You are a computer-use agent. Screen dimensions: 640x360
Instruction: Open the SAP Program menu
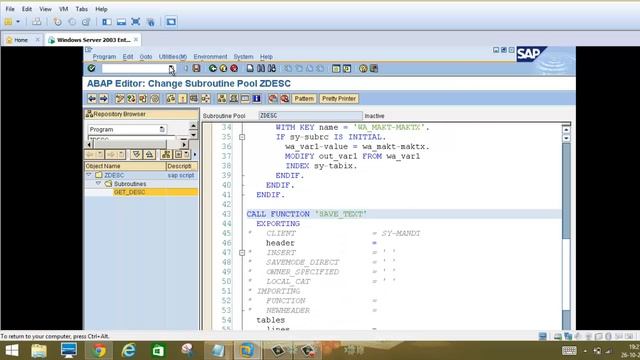(104, 57)
